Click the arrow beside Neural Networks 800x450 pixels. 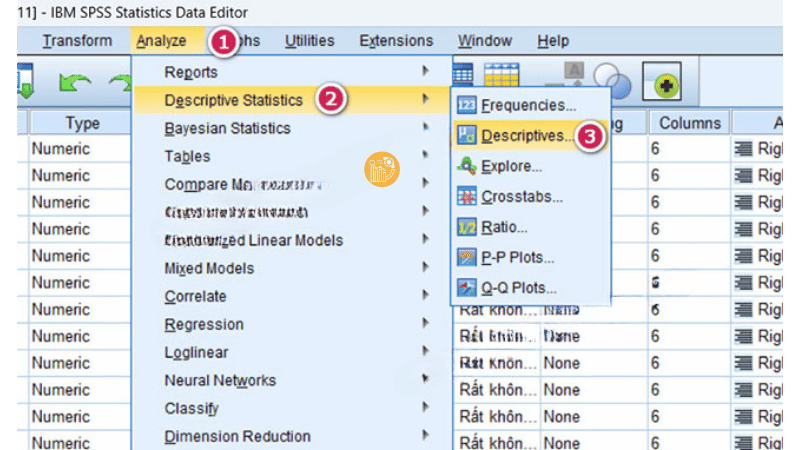coord(425,379)
